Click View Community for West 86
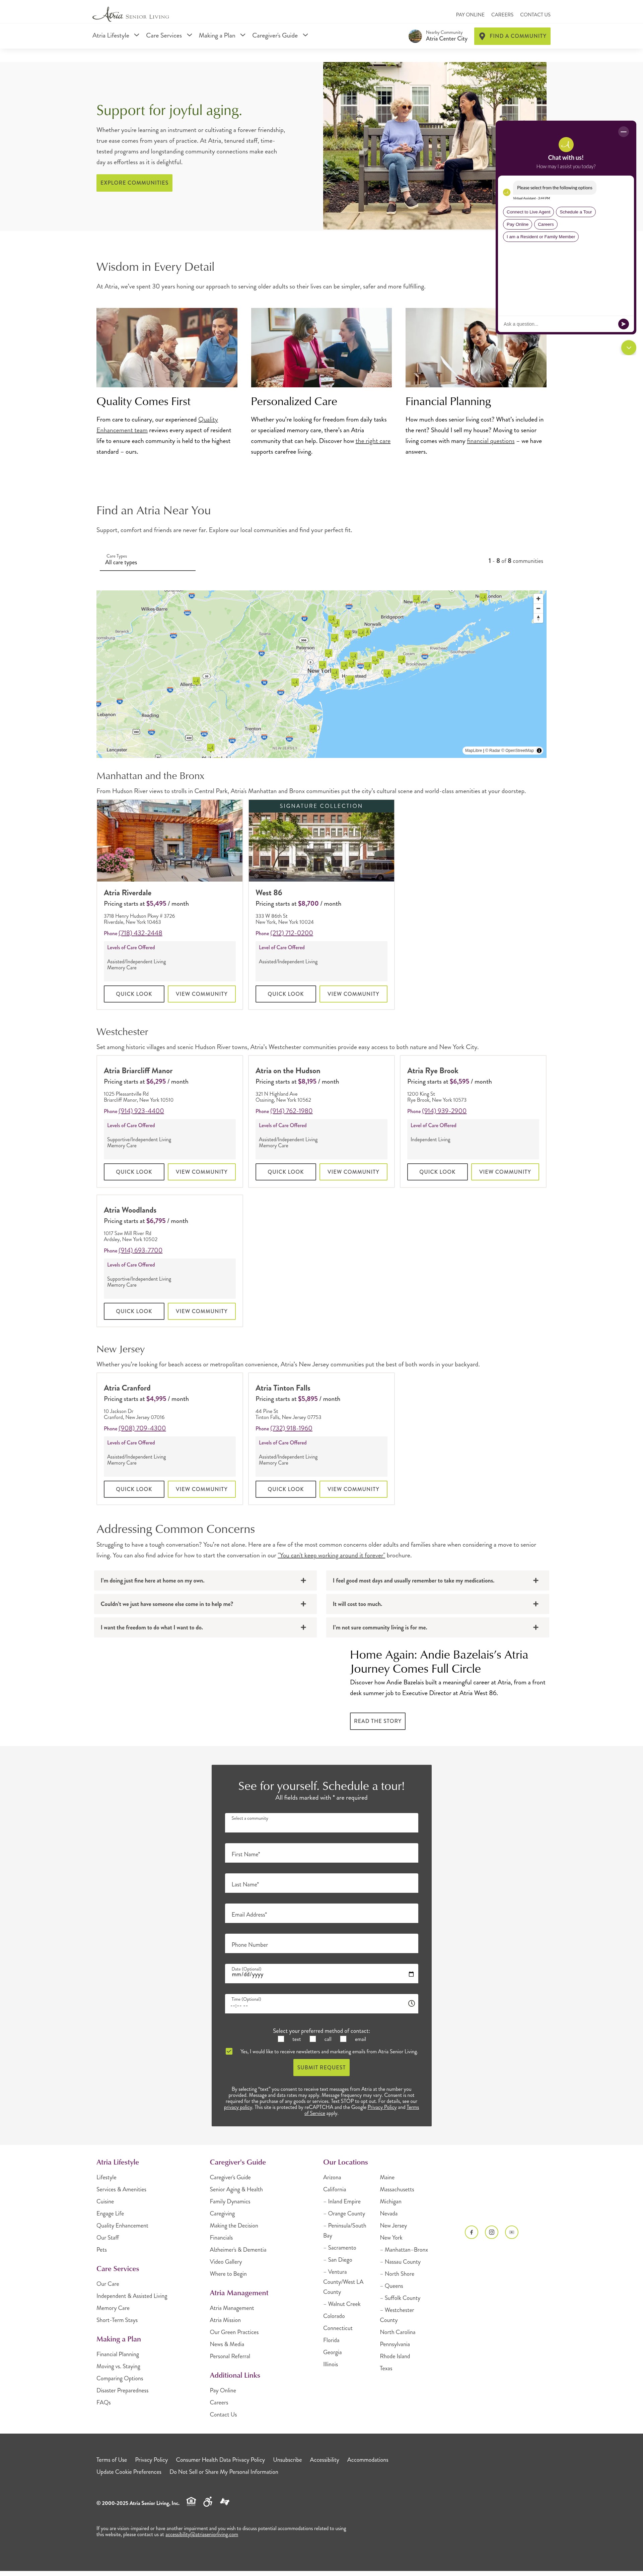This screenshot has height=2576, width=643. pyautogui.click(x=353, y=994)
